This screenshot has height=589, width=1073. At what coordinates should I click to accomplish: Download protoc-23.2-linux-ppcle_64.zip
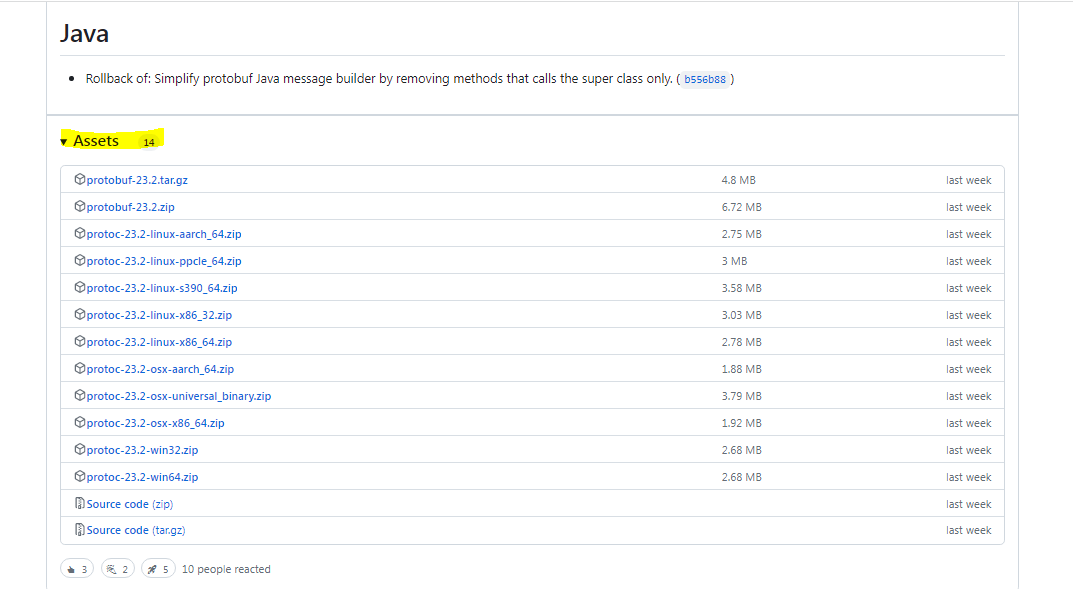point(164,261)
